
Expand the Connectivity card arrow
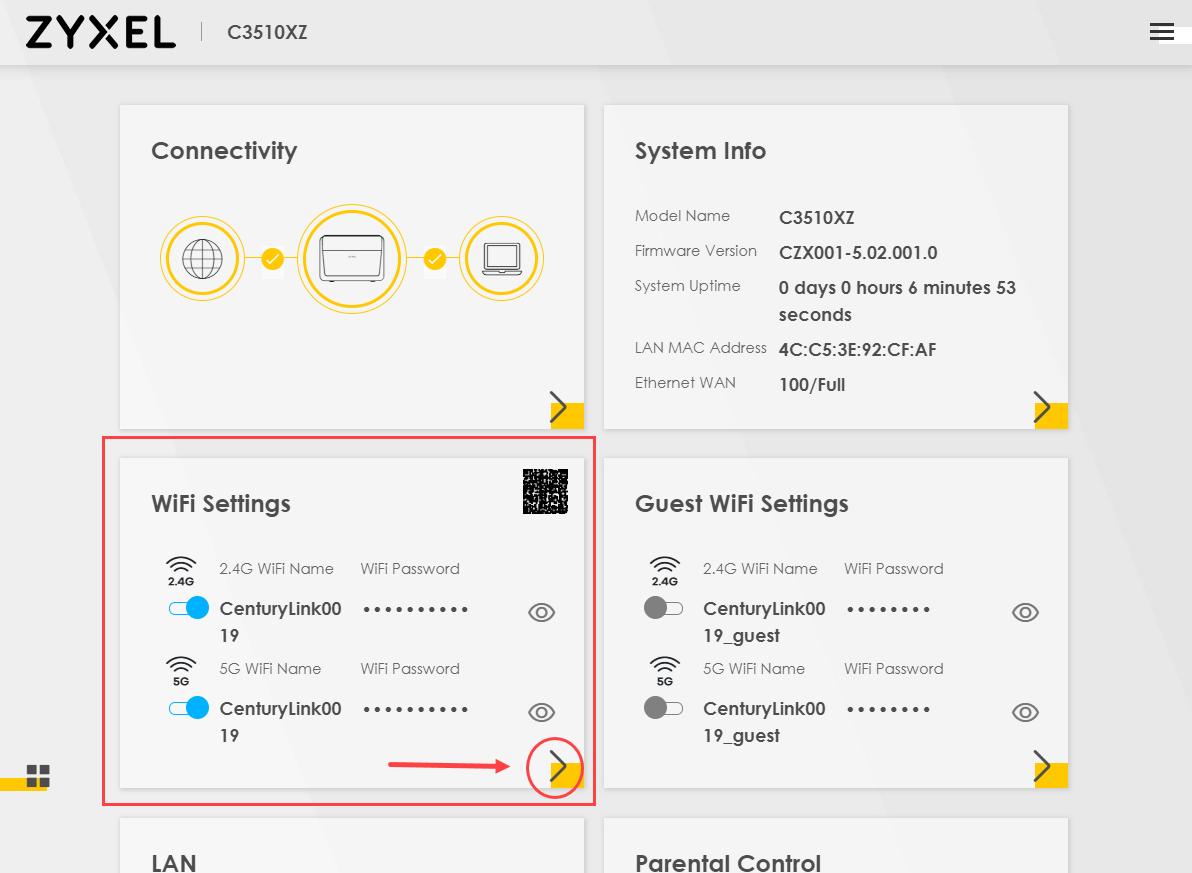560,408
